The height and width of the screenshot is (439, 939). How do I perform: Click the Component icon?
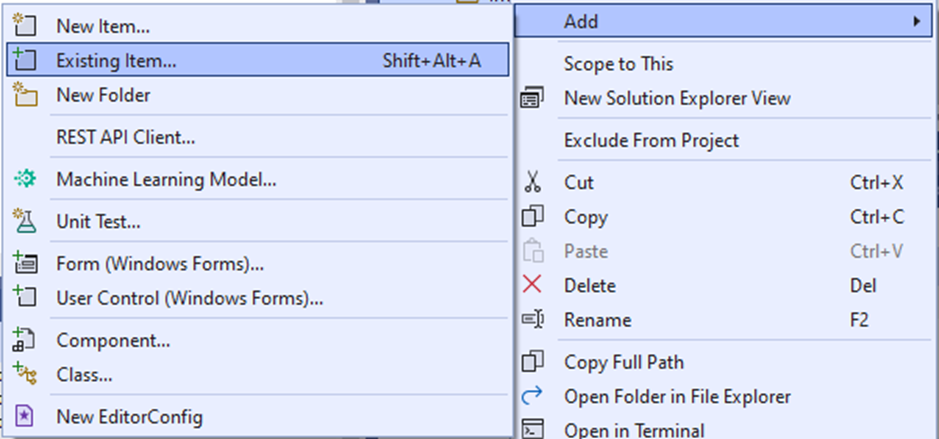pyautogui.click(x=24, y=340)
